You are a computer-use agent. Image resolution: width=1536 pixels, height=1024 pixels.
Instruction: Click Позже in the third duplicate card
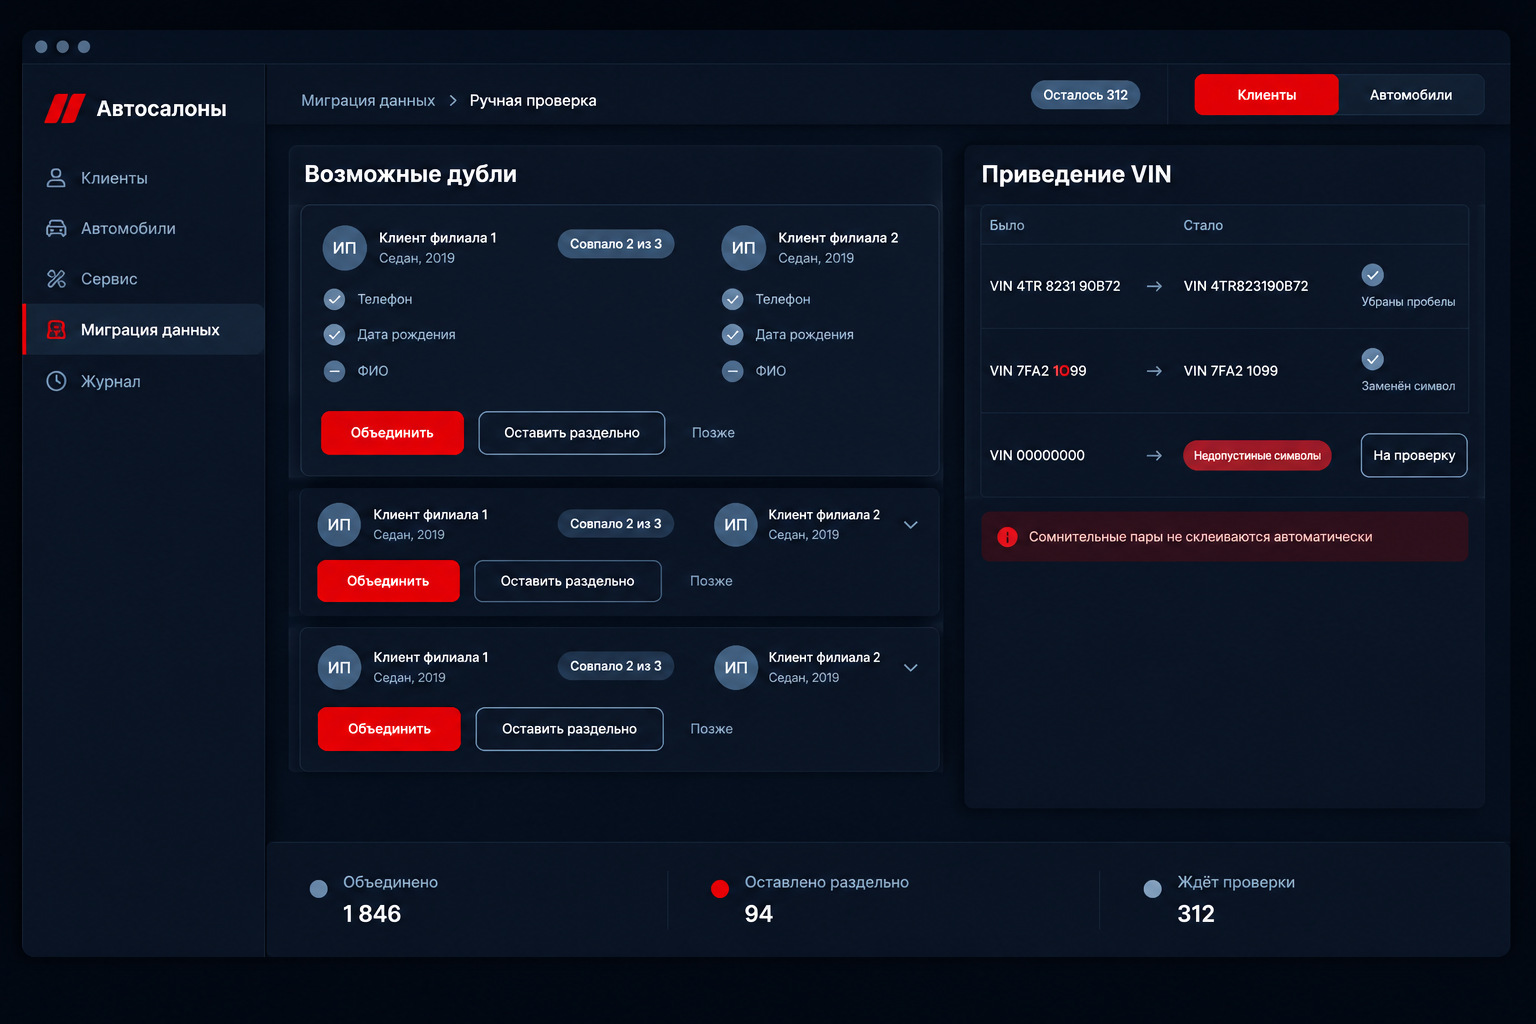711,729
